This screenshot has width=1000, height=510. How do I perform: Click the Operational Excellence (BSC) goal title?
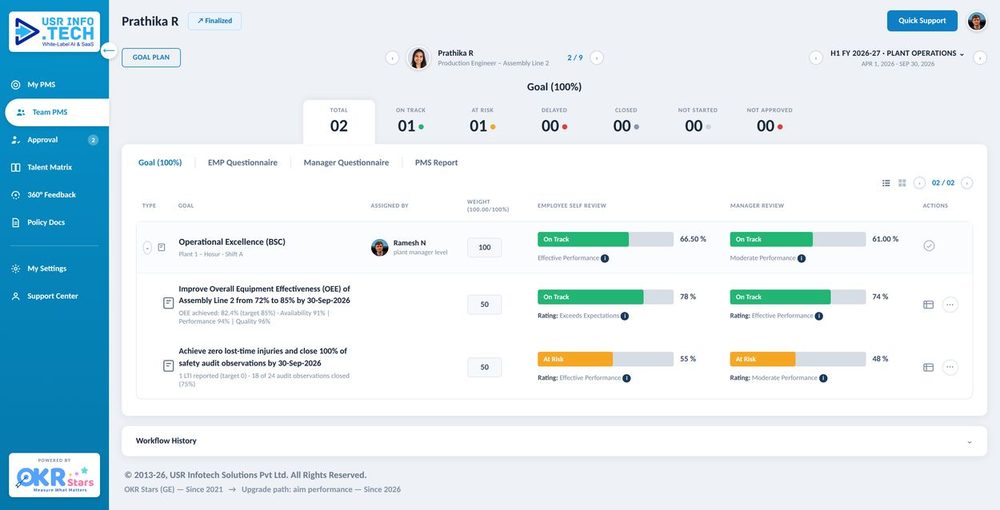(x=232, y=242)
